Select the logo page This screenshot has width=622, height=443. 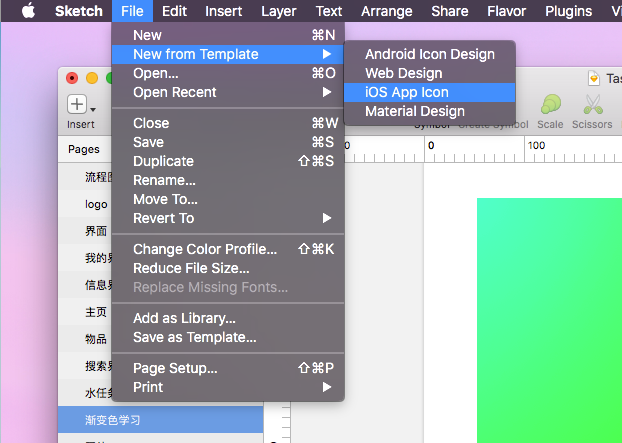85,204
